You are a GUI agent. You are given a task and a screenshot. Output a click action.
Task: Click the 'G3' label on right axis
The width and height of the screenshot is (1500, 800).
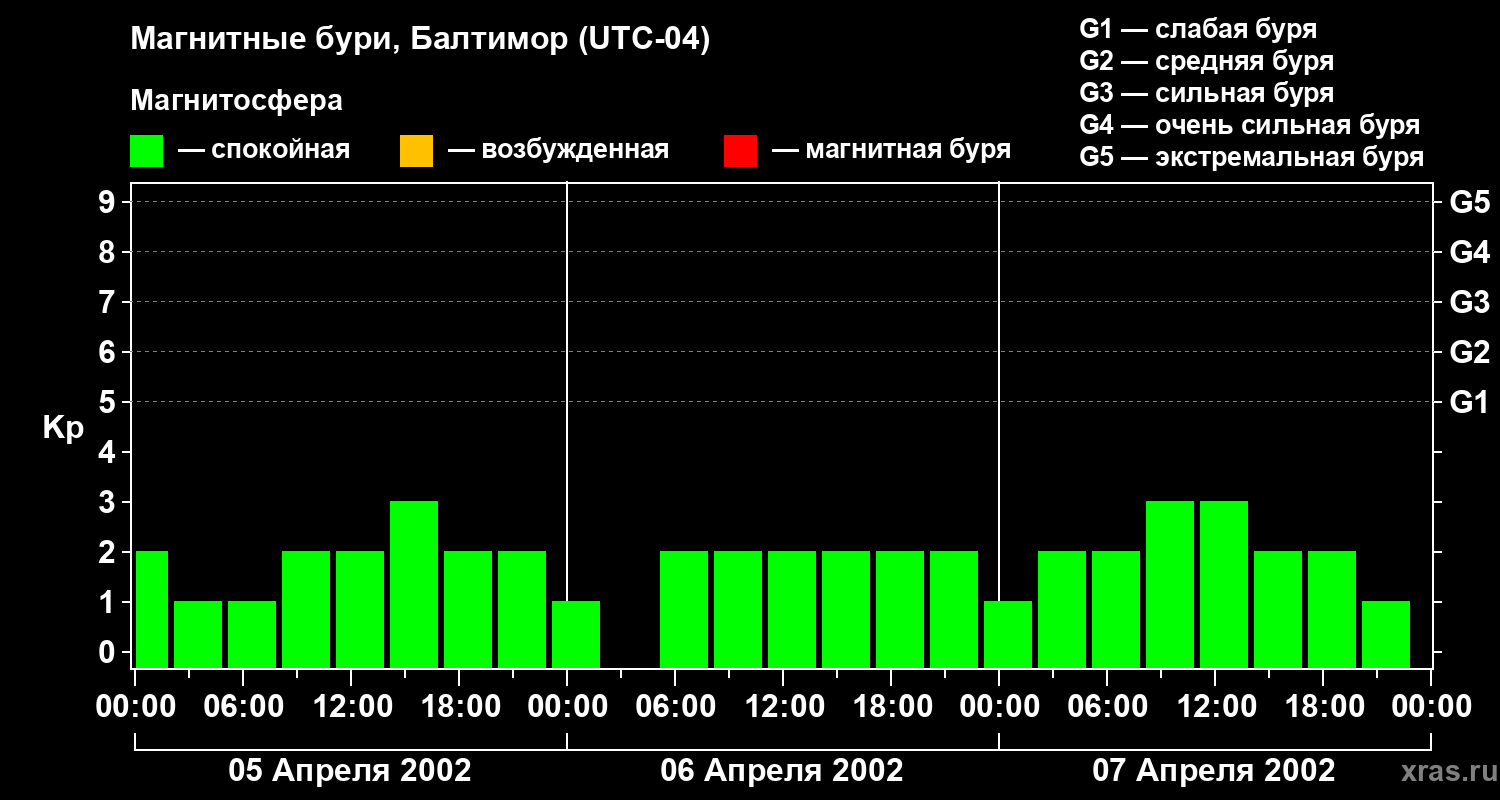click(1469, 302)
